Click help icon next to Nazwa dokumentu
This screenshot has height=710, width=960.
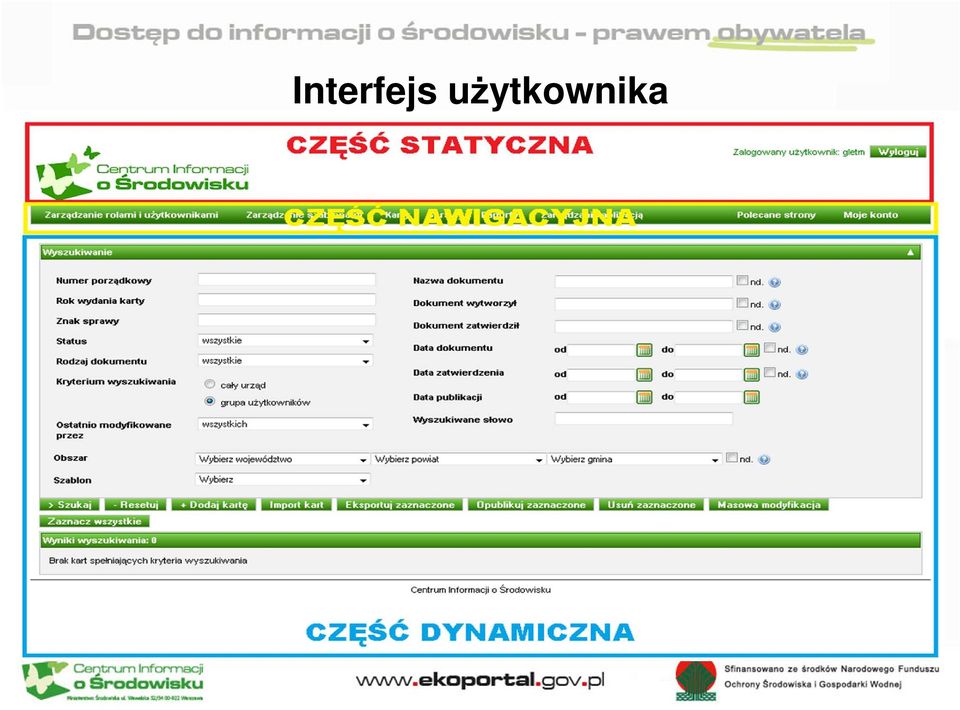tap(774, 282)
